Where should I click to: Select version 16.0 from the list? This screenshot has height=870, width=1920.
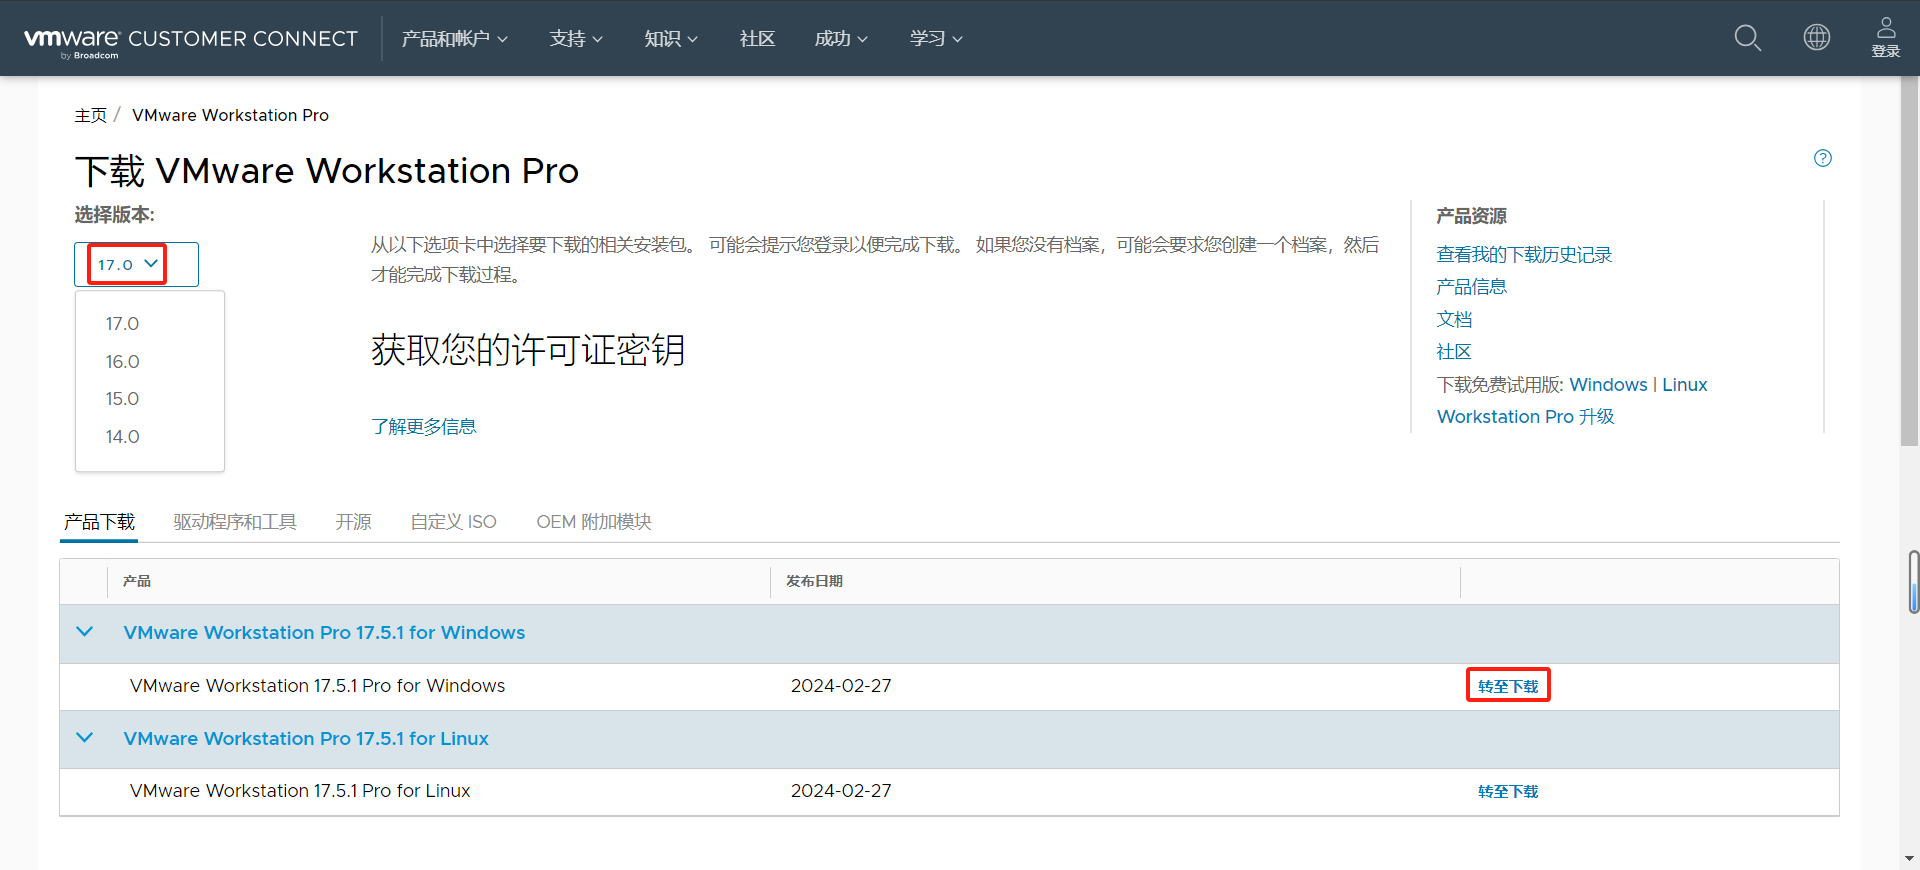click(x=123, y=362)
